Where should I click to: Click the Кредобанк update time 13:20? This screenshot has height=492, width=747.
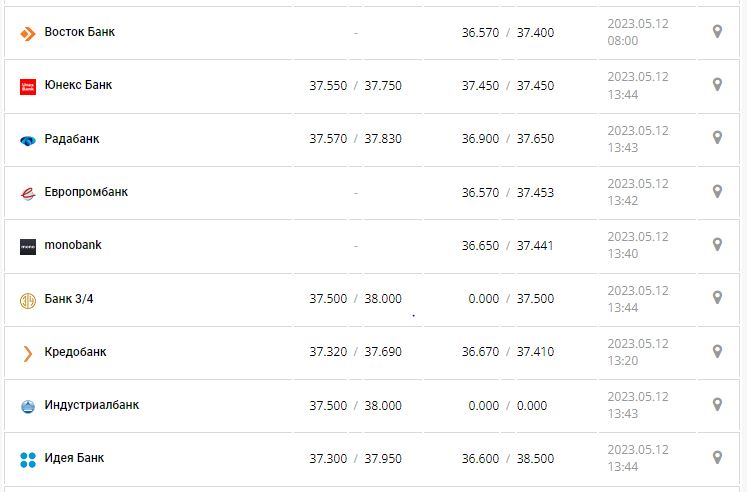coord(622,361)
